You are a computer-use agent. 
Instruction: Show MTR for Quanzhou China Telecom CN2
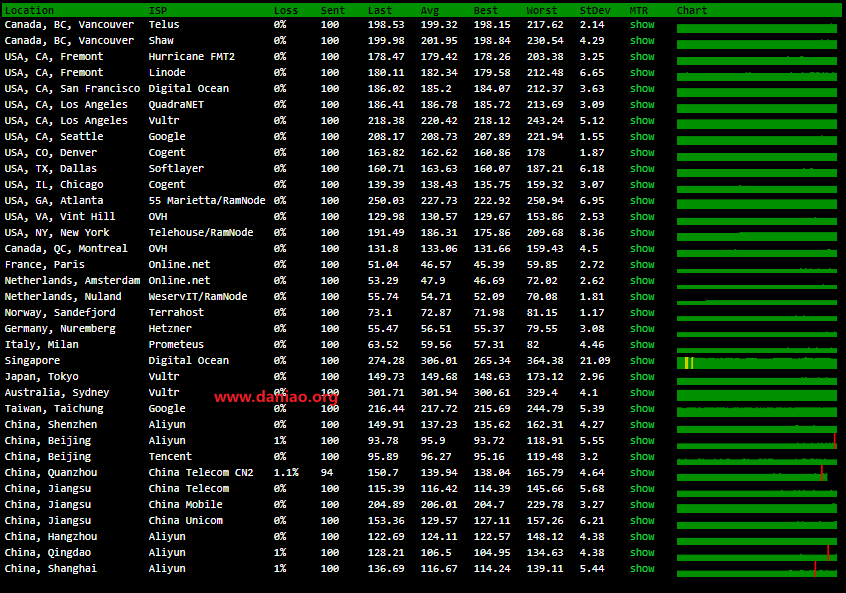tap(642, 473)
